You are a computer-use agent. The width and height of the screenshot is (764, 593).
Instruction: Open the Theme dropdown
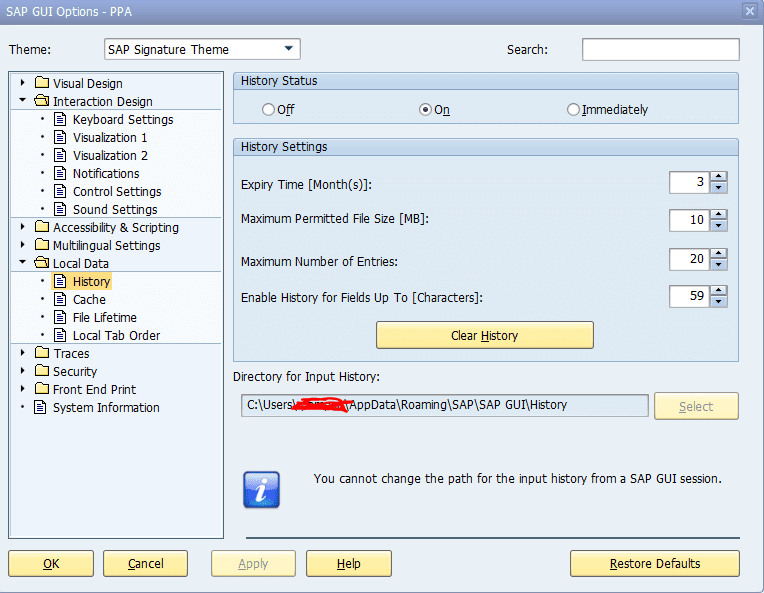click(288, 49)
